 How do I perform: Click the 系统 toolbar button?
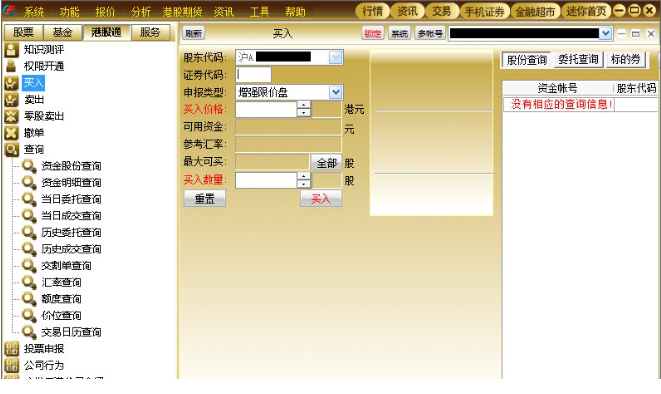click(400, 33)
